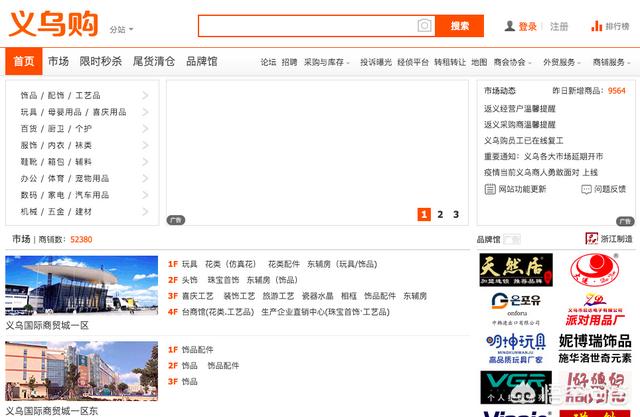The height and width of the screenshot is (417, 640).
Task: Open the 妮博瑞饰品 brand banner
Action: (x=595, y=348)
